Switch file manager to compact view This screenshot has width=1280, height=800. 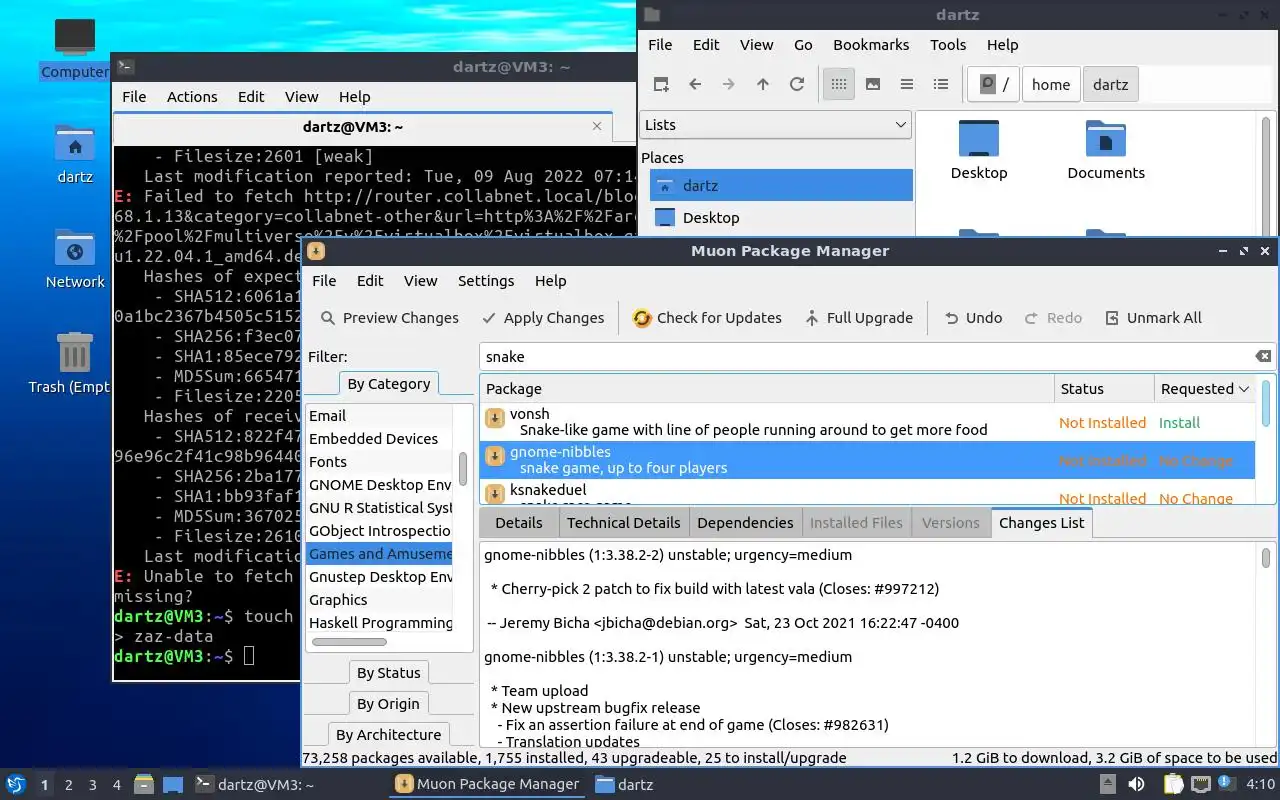(x=907, y=85)
